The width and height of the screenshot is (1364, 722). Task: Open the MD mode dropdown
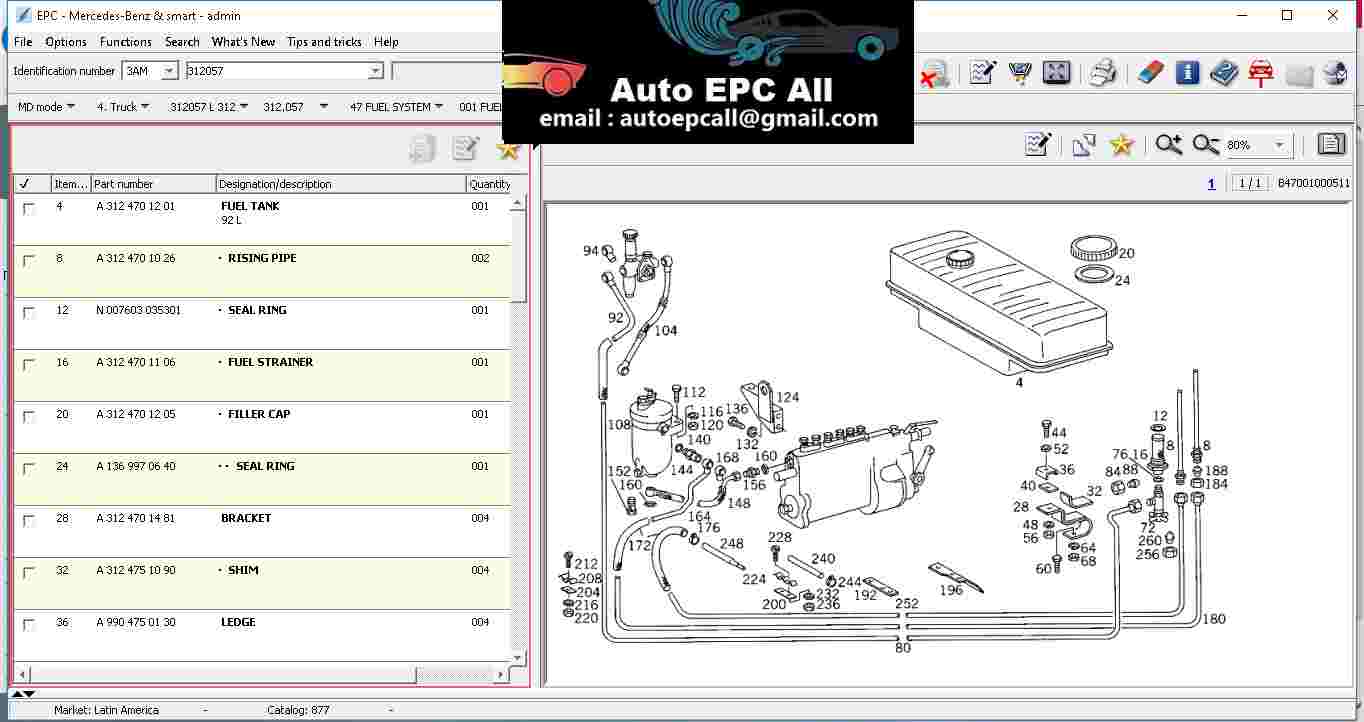click(46, 107)
